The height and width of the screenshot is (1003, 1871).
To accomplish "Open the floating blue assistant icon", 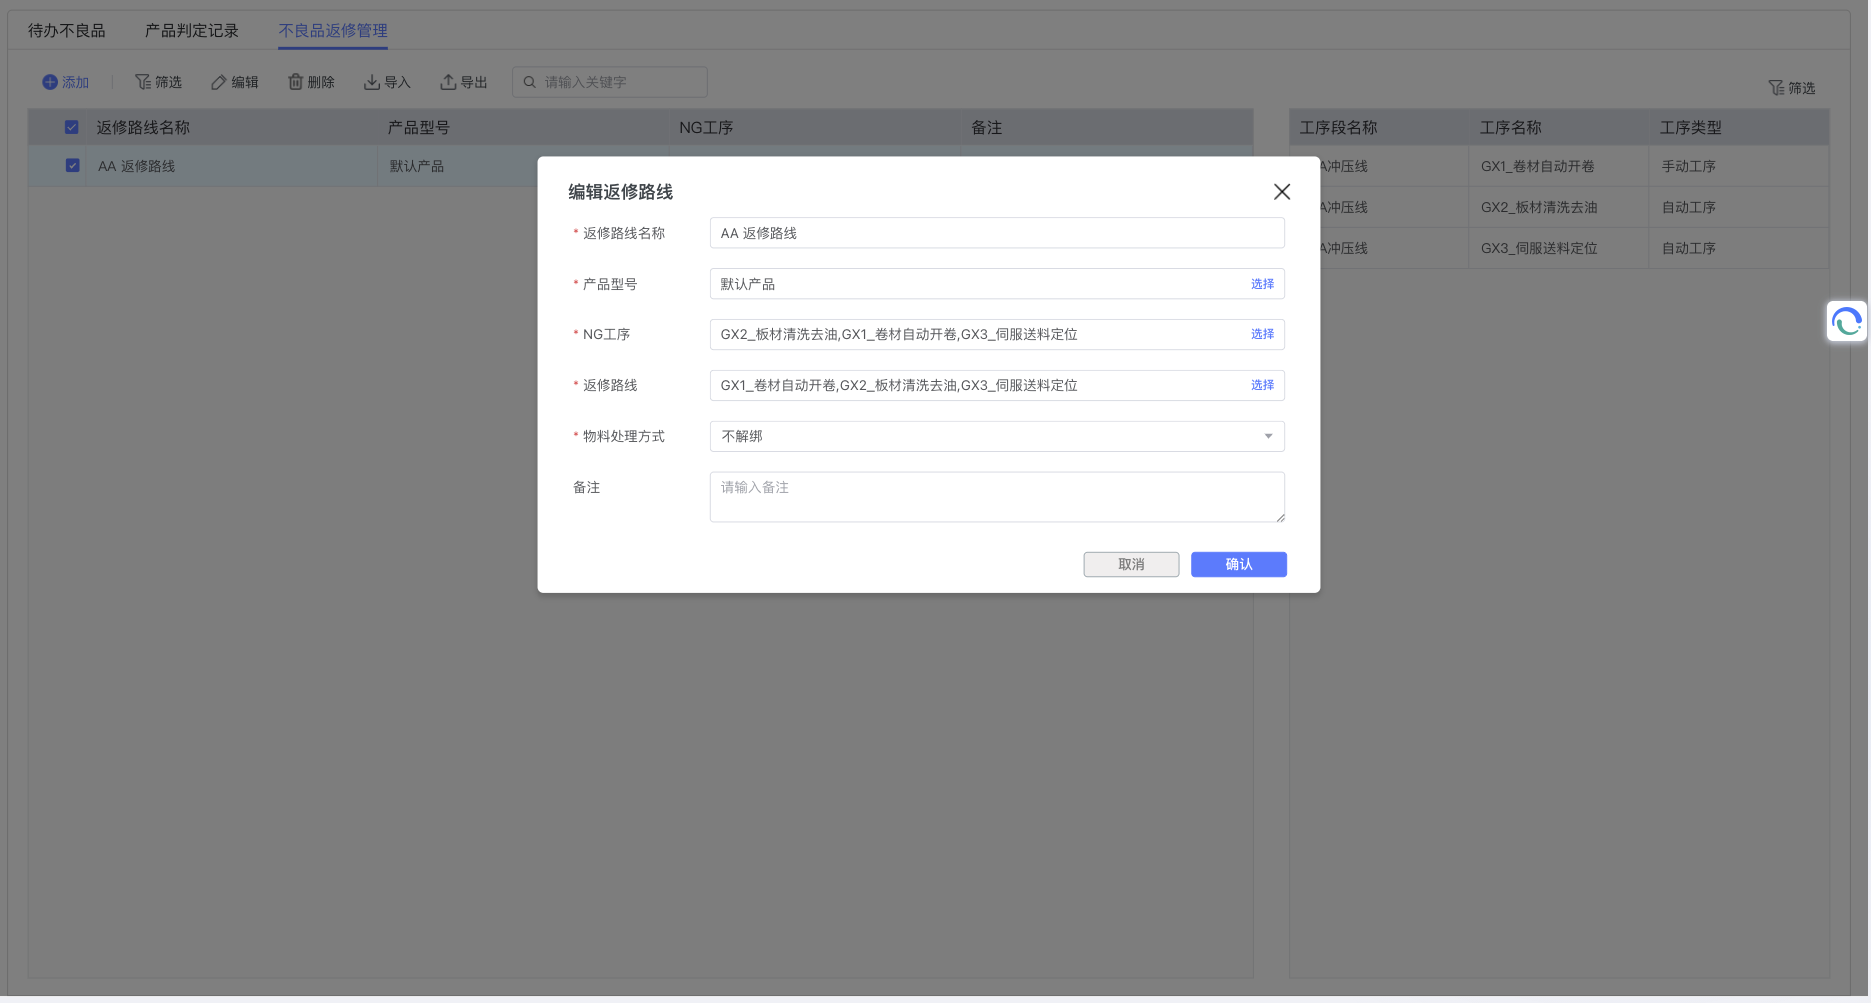I will tap(1846, 322).
